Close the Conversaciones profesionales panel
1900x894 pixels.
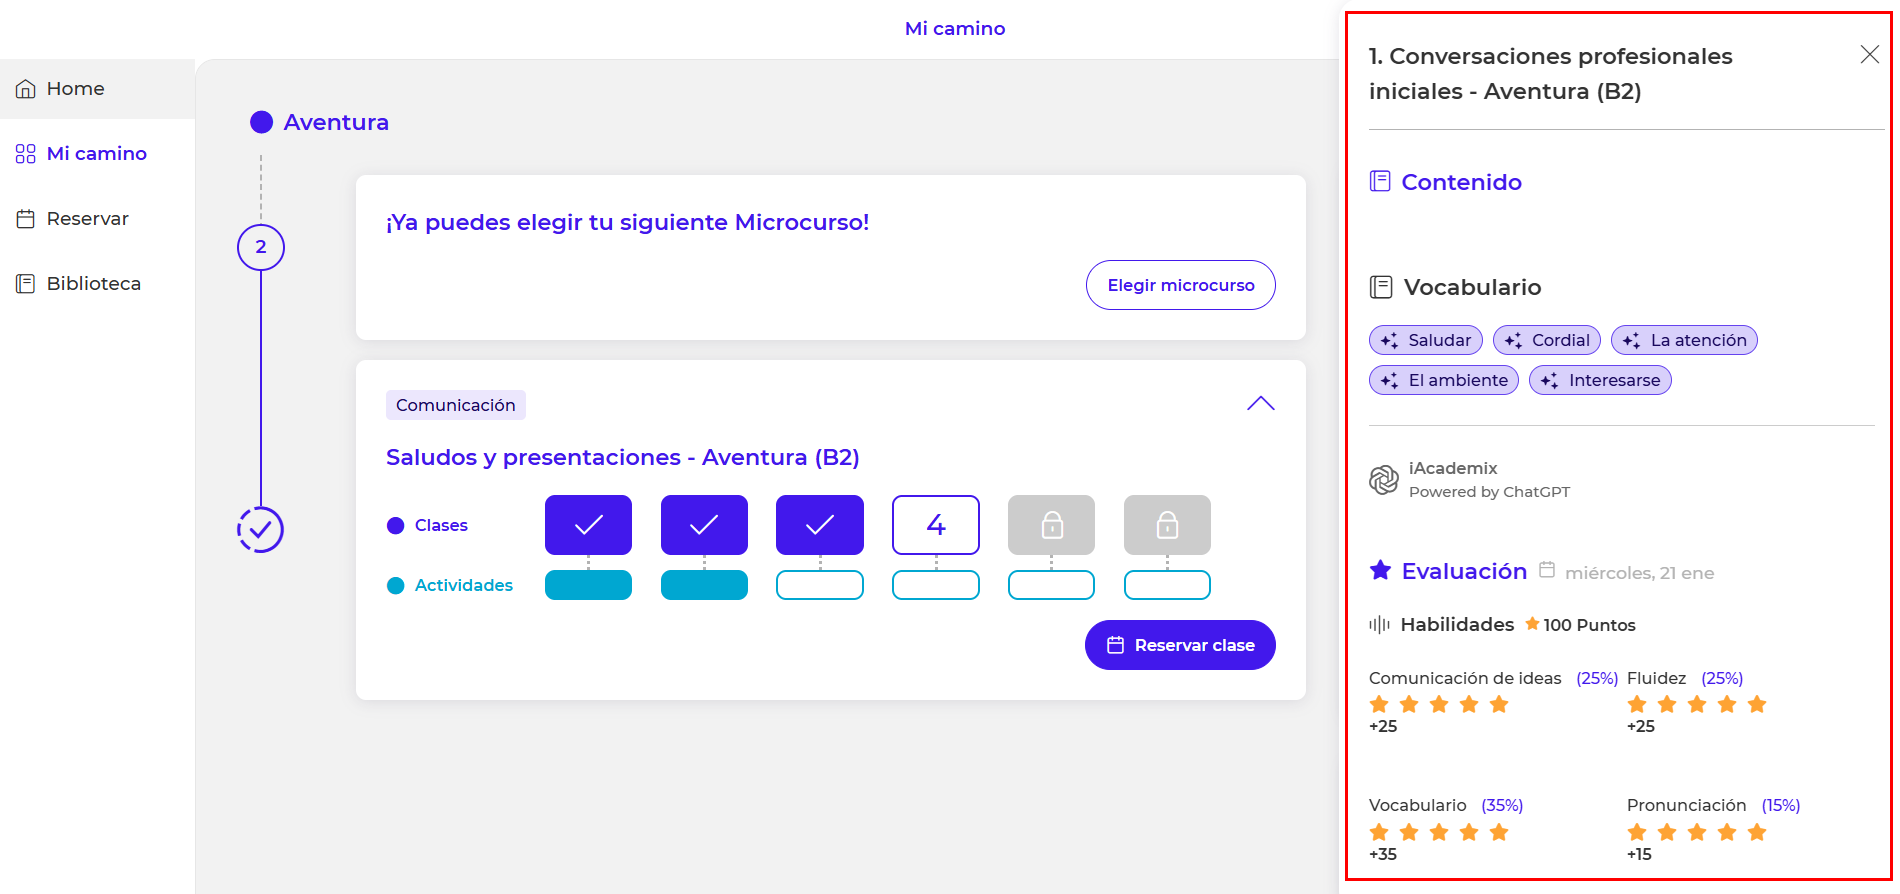[1869, 55]
